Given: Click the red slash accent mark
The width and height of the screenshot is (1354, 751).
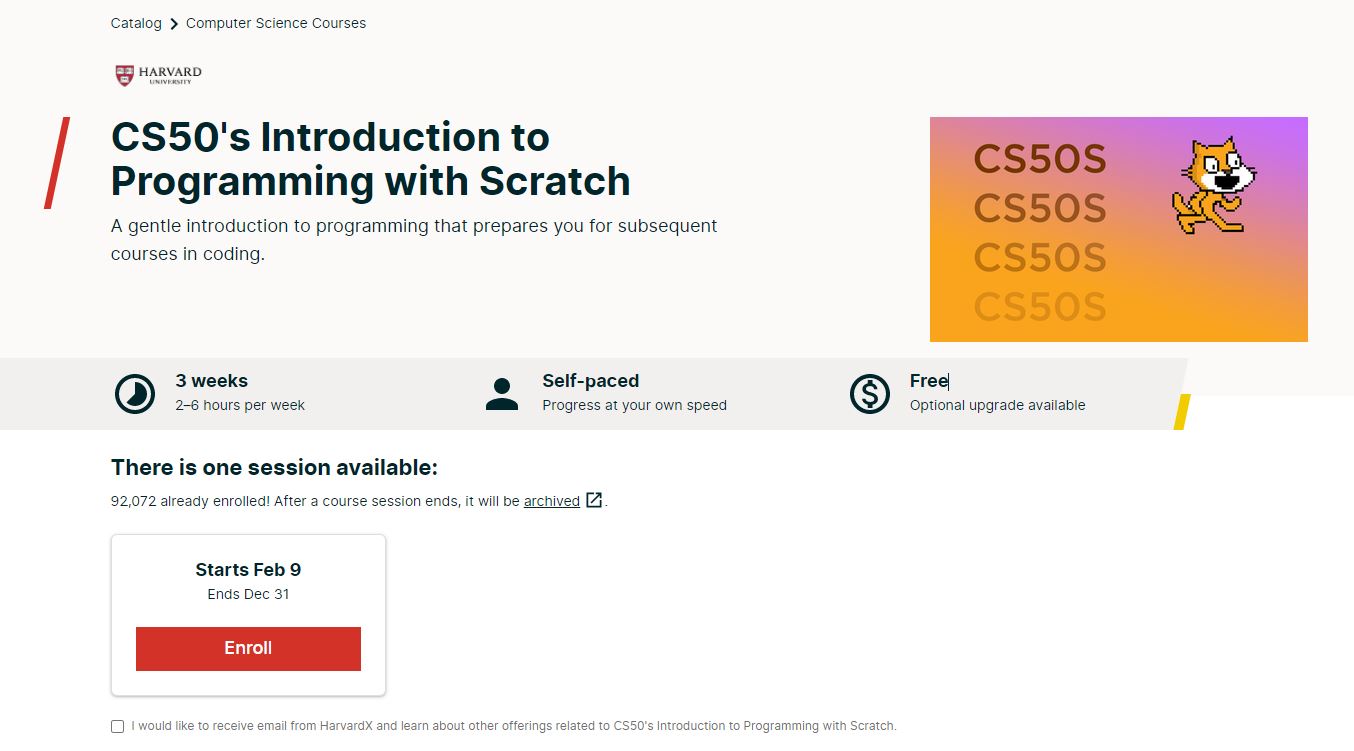Looking at the screenshot, I should [57, 163].
